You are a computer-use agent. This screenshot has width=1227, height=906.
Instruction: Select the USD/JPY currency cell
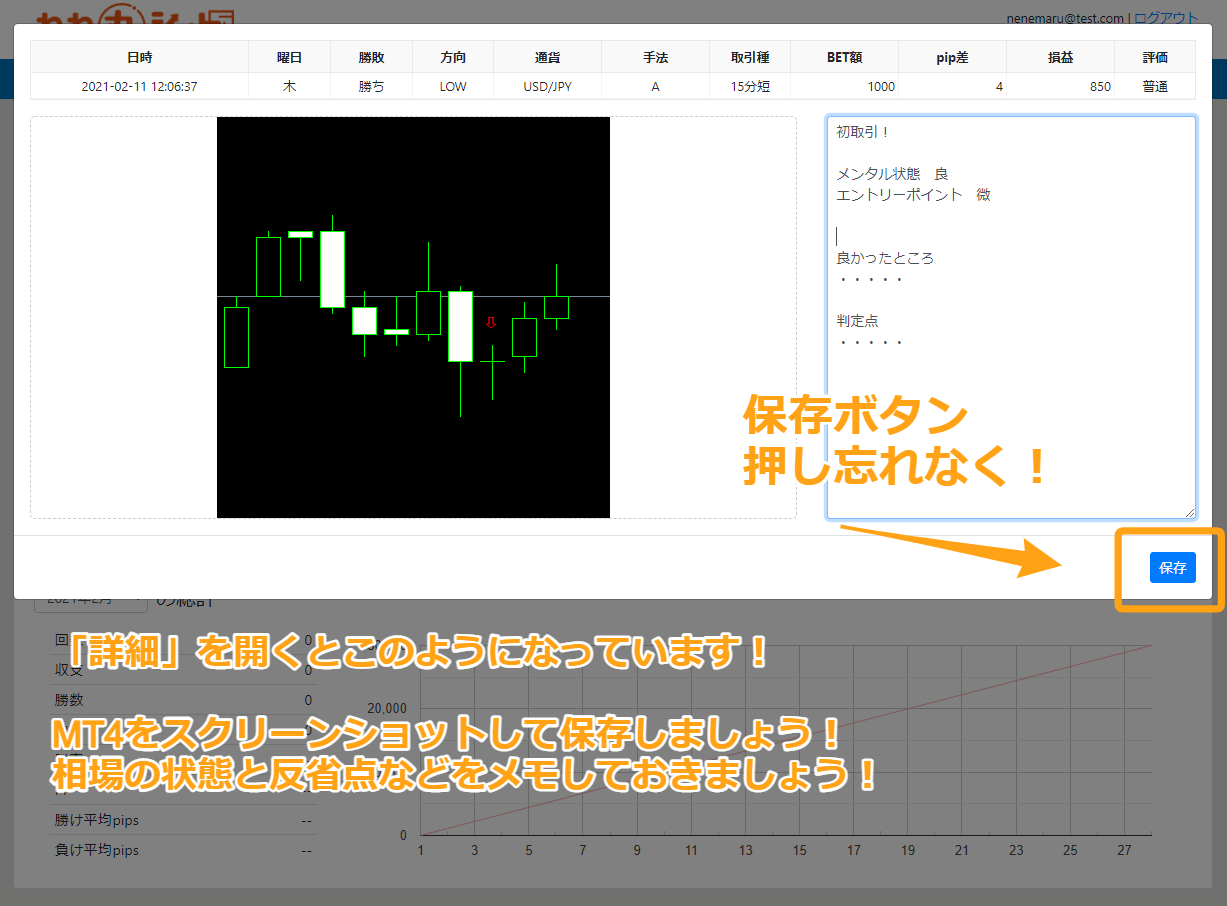click(548, 86)
